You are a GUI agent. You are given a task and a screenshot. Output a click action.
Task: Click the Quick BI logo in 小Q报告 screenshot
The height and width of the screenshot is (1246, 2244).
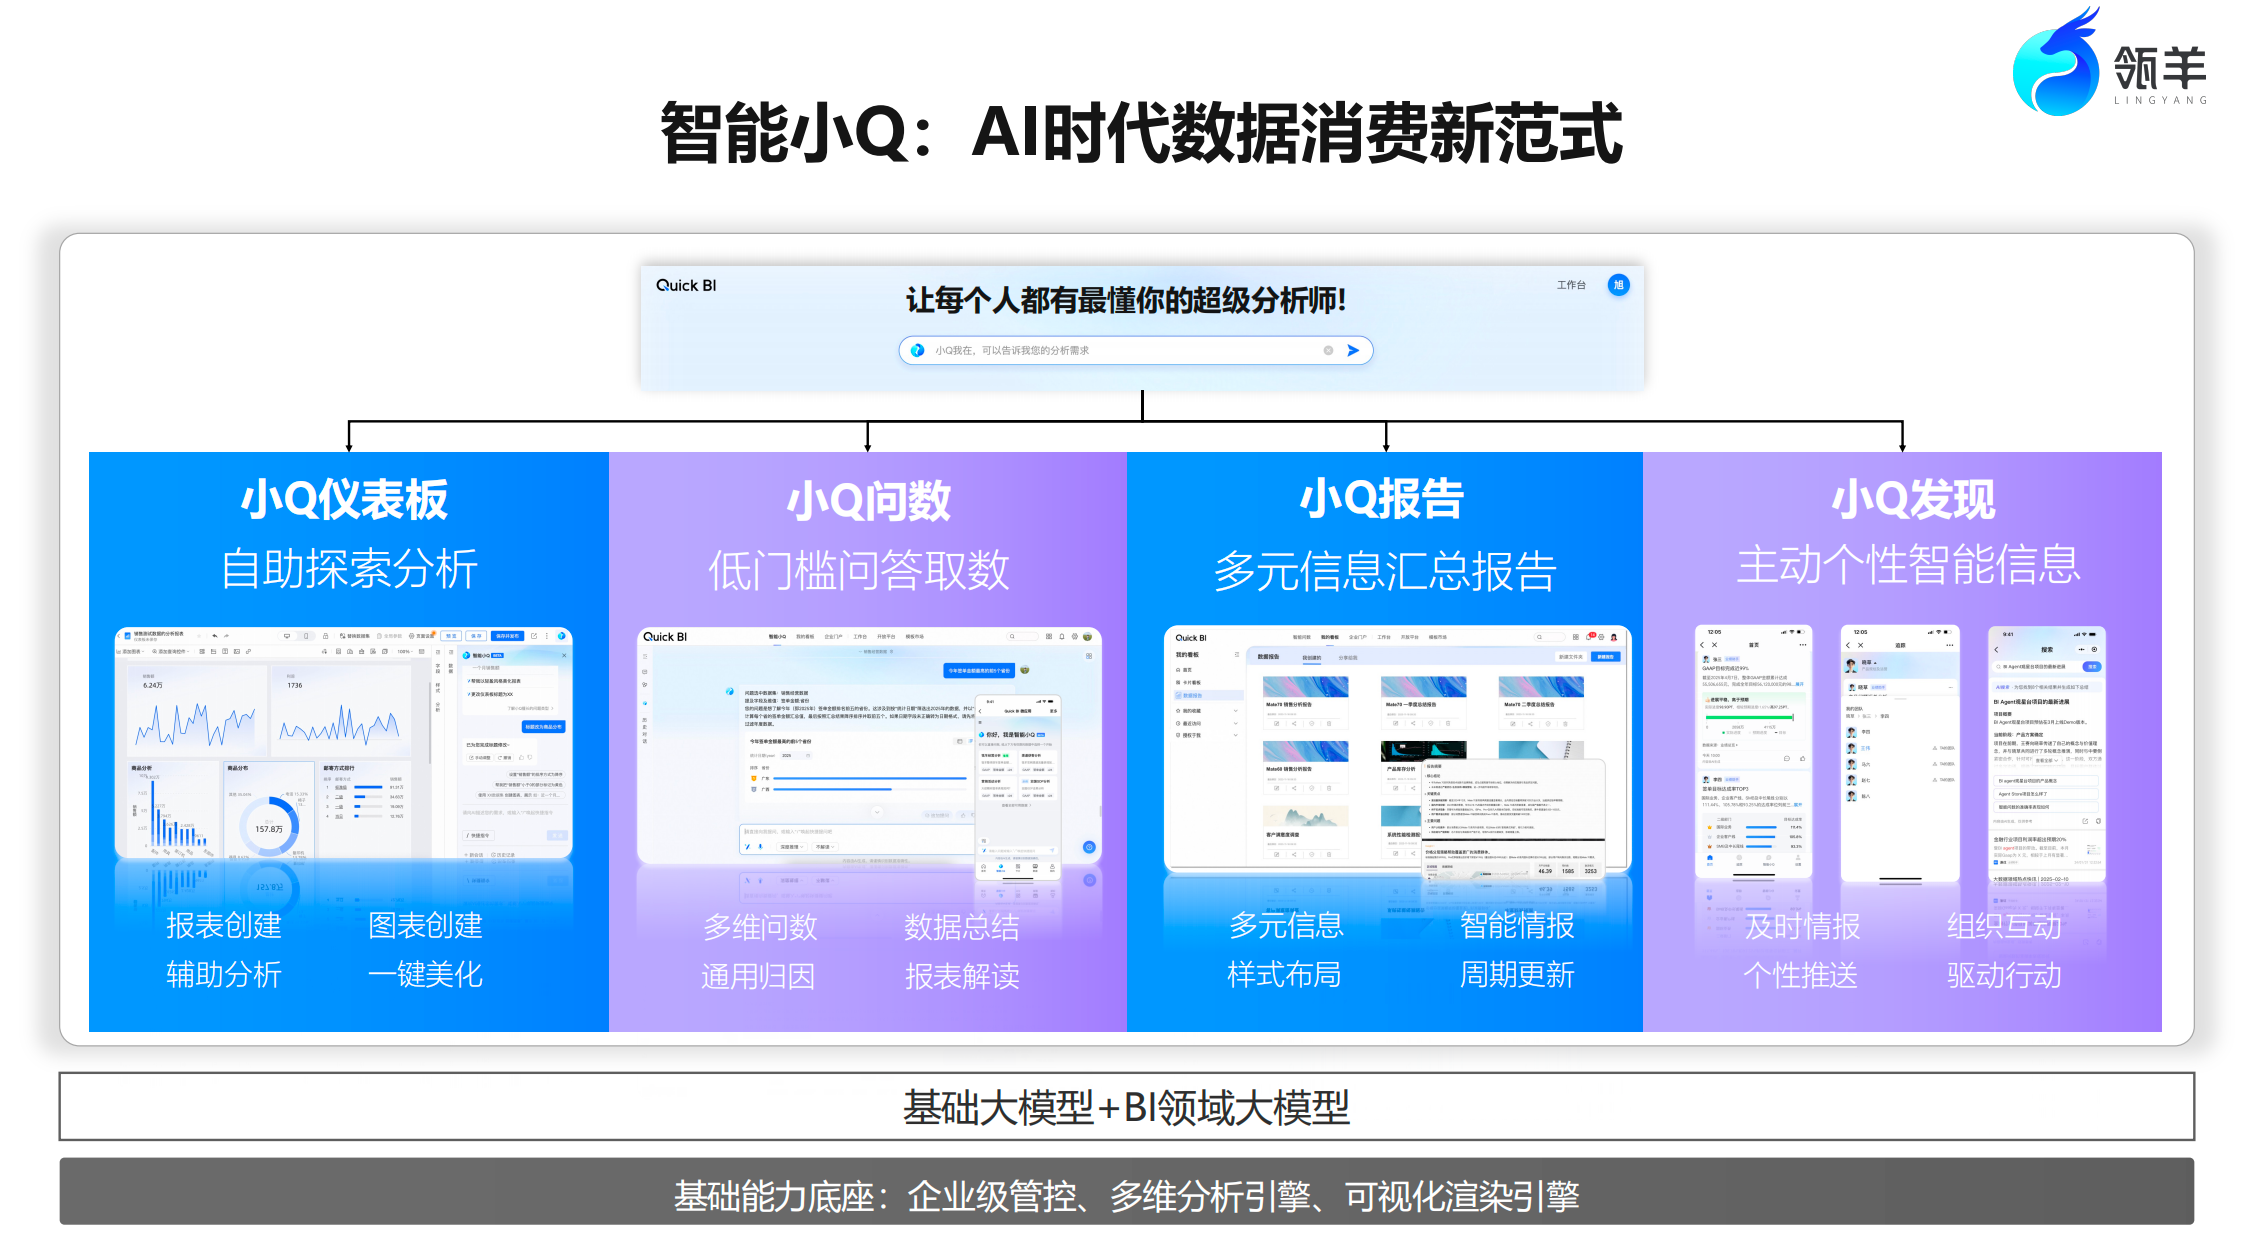(x=1190, y=637)
